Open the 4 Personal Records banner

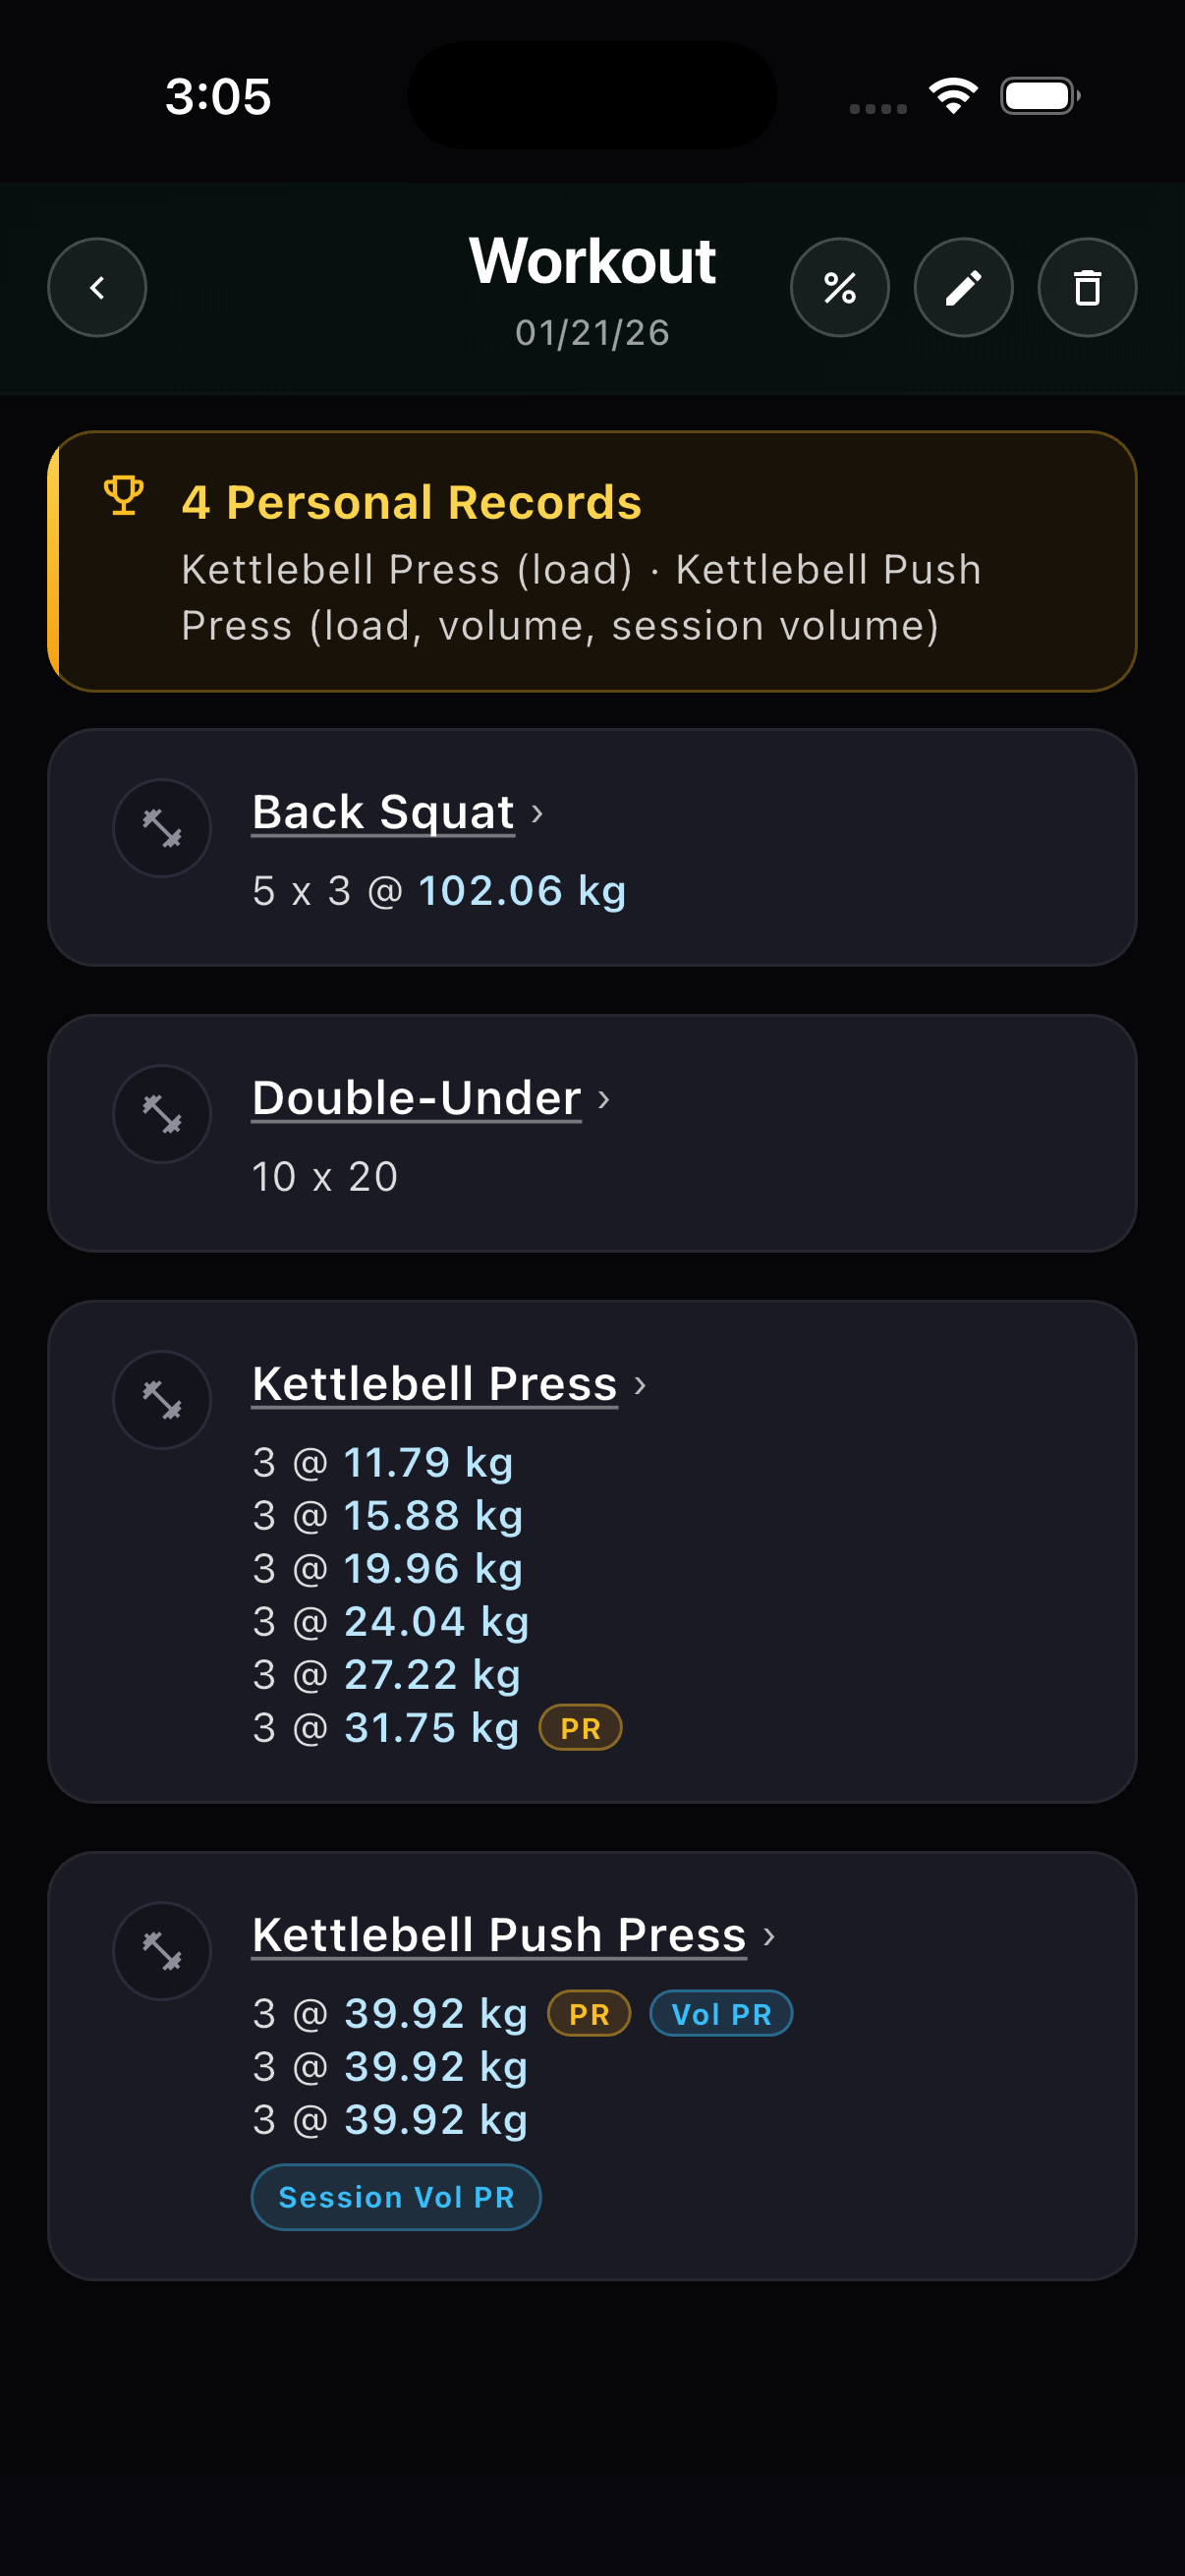click(x=592, y=562)
